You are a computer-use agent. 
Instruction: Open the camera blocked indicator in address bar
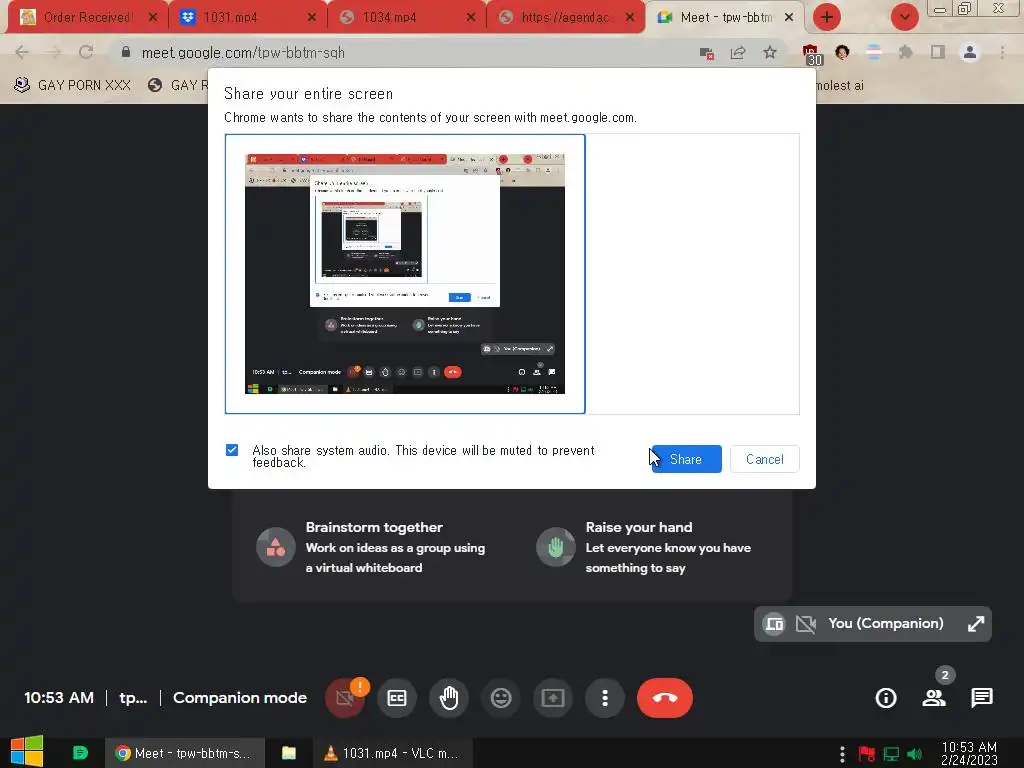pyautogui.click(x=707, y=53)
